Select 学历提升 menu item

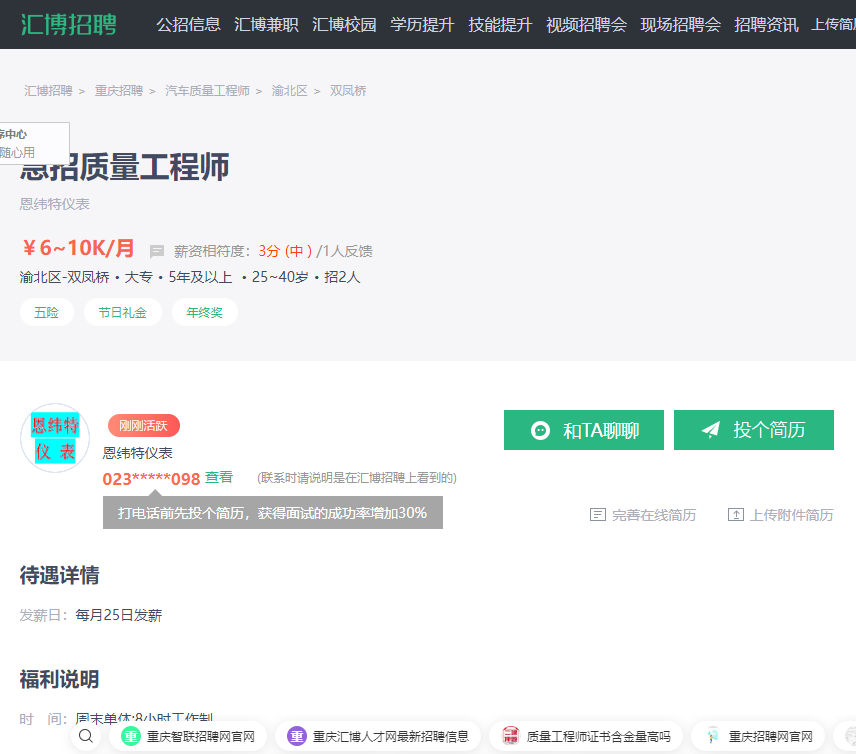tap(422, 25)
